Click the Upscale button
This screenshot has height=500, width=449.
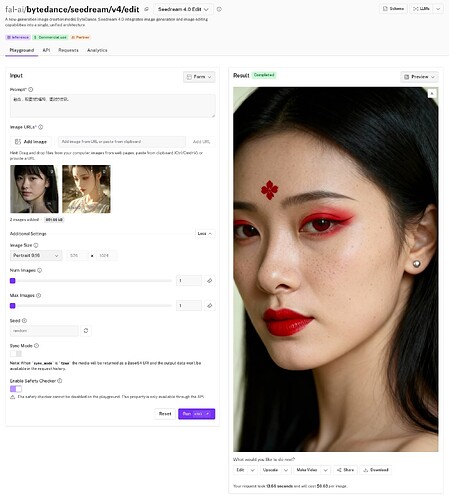[x=270, y=470]
